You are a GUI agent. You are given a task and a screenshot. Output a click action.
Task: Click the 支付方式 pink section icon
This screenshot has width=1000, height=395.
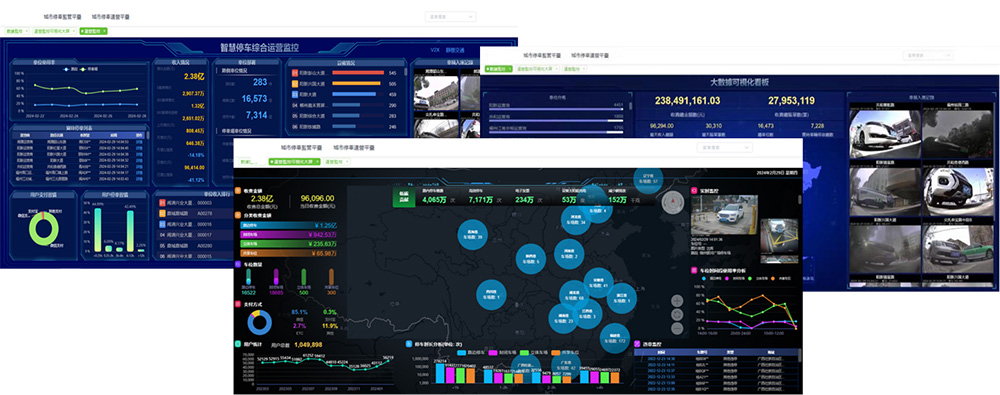tap(237, 304)
